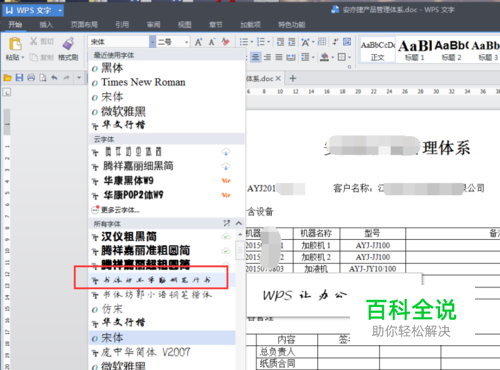
Task: Save the document with floppy icon
Action: pos(19,78)
